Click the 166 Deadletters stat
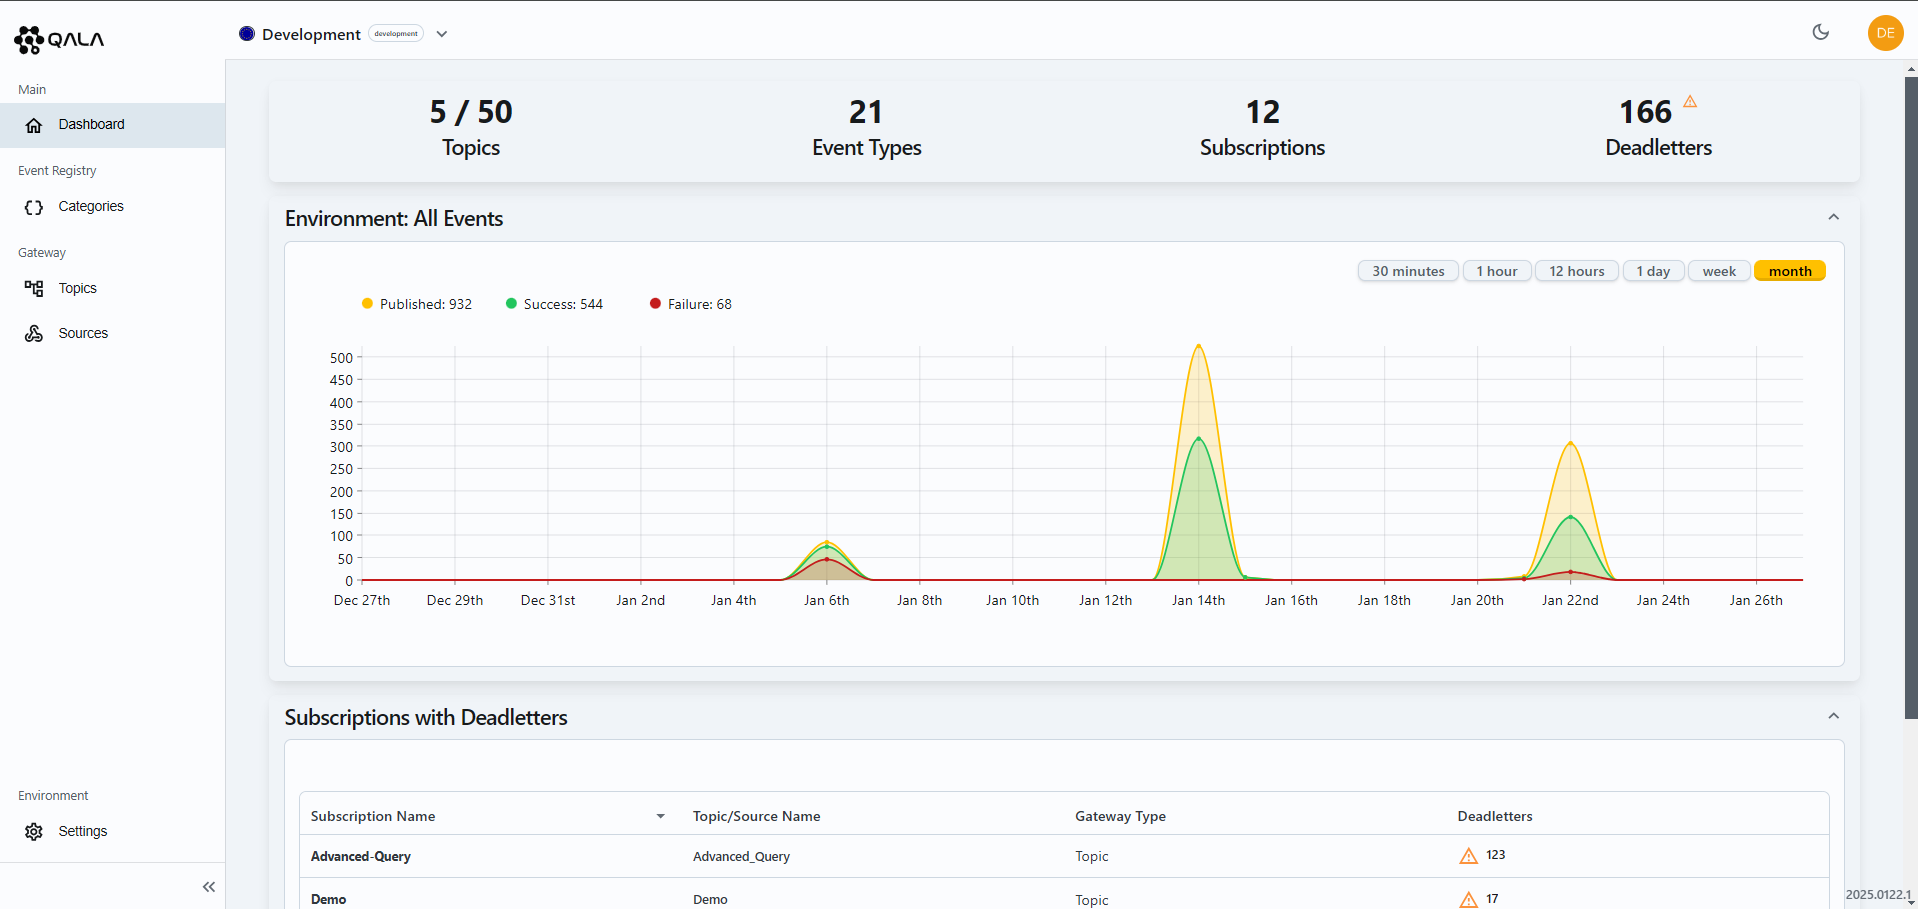The image size is (1918, 909). pyautogui.click(x=1659, y=128)
